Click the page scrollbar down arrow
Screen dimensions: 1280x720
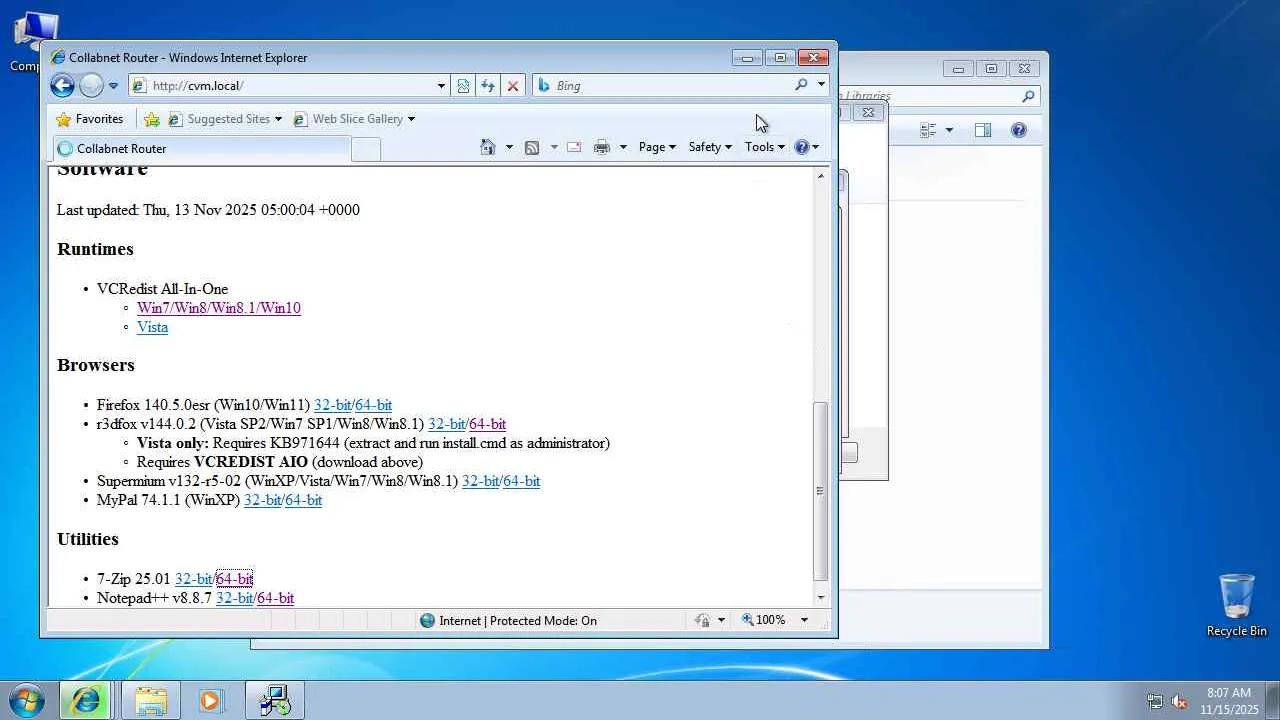tap(821, 598)
